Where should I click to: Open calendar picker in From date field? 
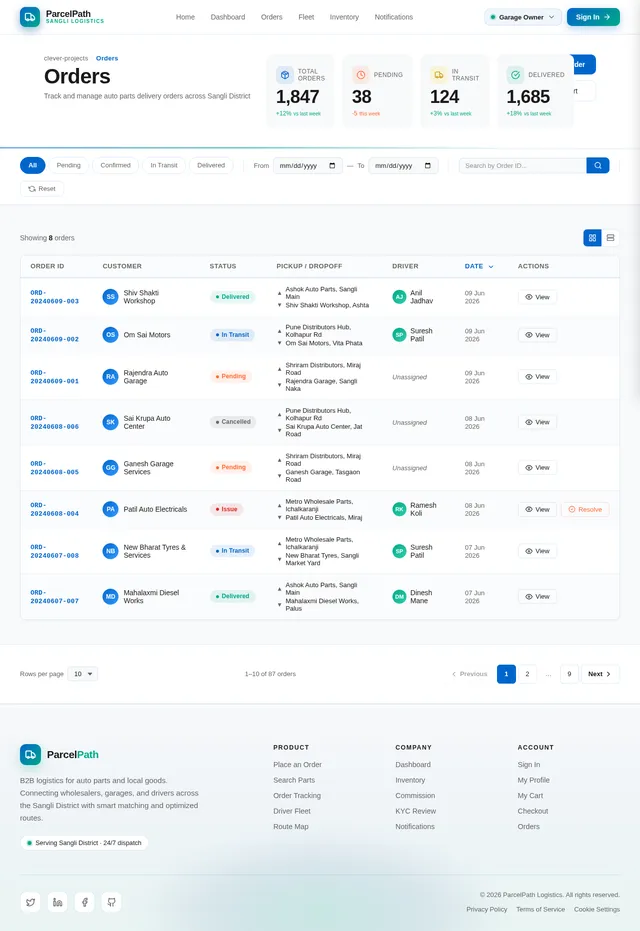point(332,166)
